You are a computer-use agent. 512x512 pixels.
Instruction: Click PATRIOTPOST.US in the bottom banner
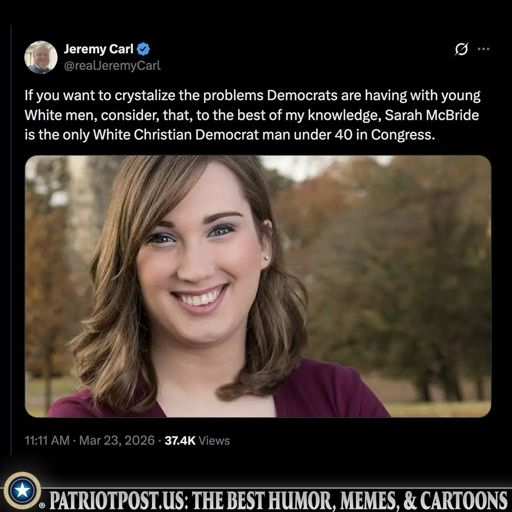pyautogui.click(x=119, y=500)
